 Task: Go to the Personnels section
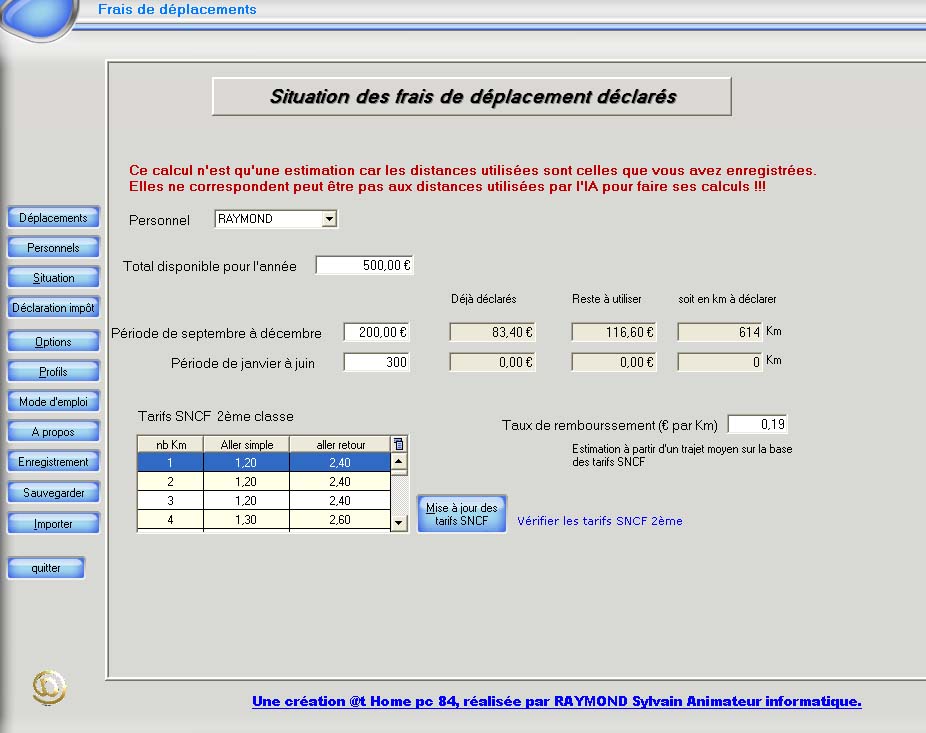(x=53, y=248)
